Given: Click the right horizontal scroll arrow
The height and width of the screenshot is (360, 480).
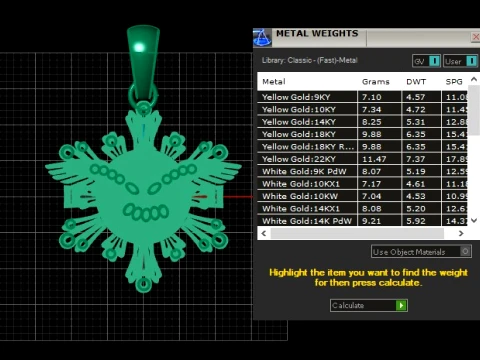Looking at the screenshot, I should (461, 233).
